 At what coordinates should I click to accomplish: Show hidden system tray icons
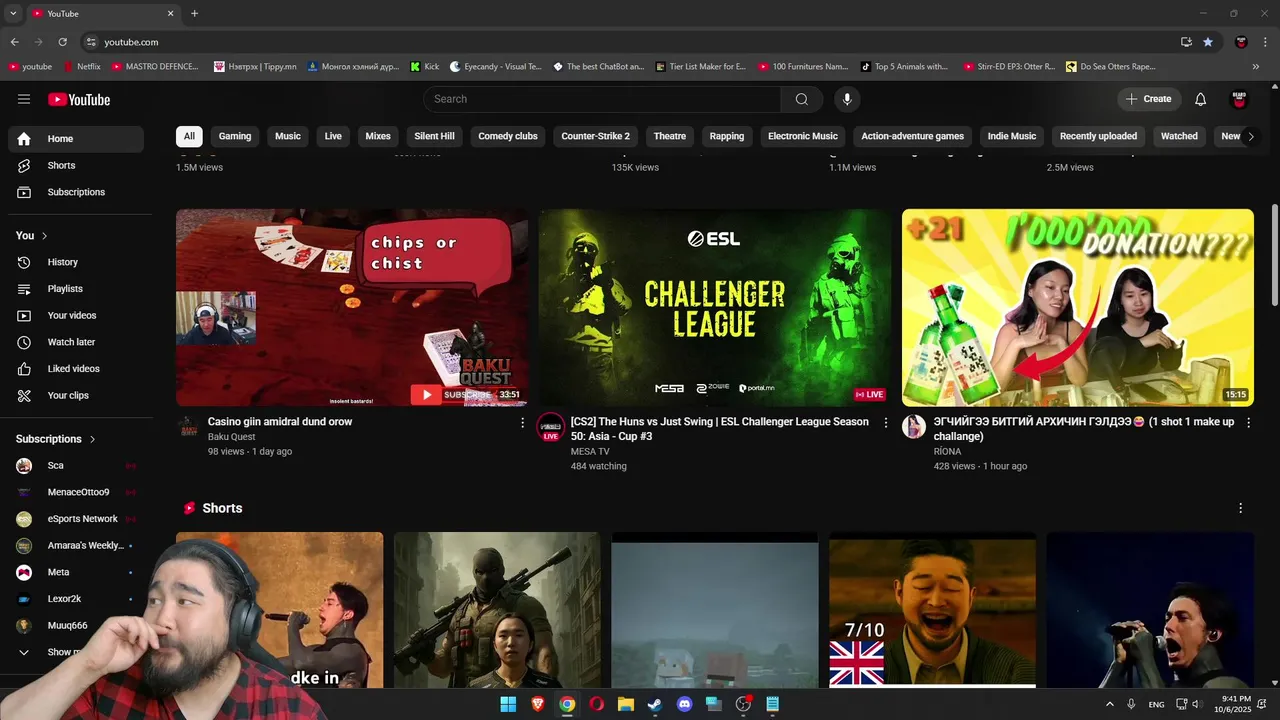tap(1109, 704)
